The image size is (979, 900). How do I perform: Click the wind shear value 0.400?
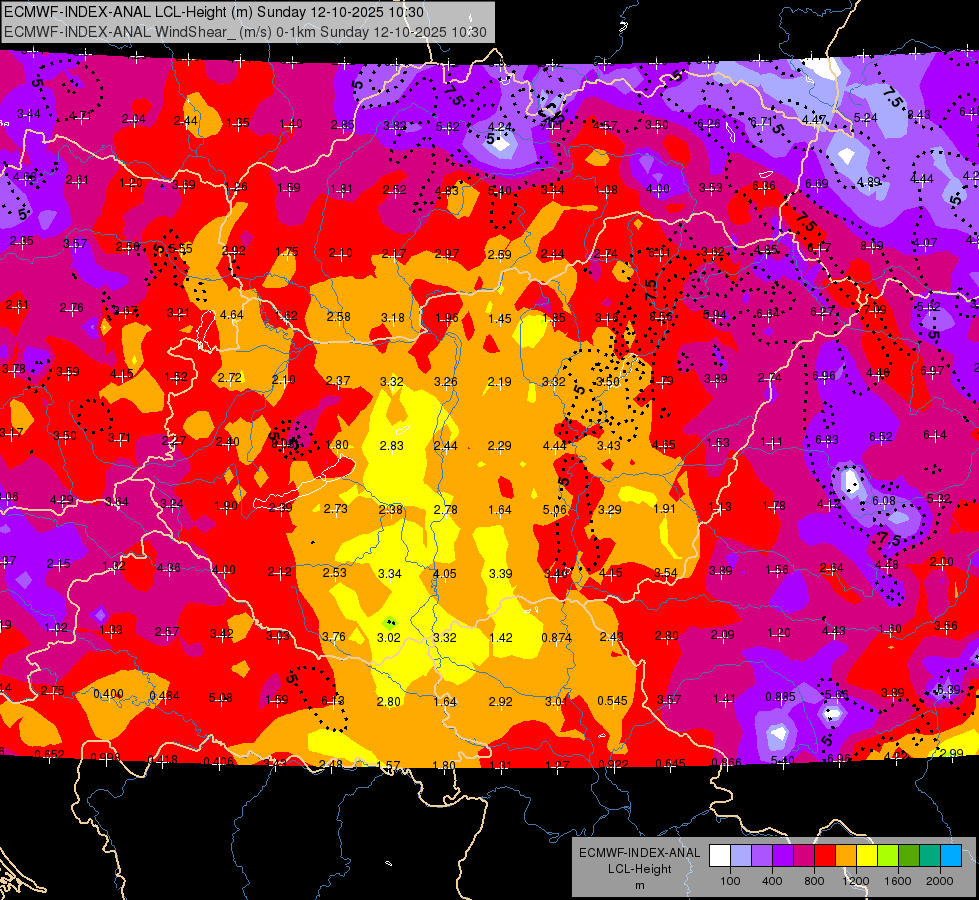coord(109,694)
